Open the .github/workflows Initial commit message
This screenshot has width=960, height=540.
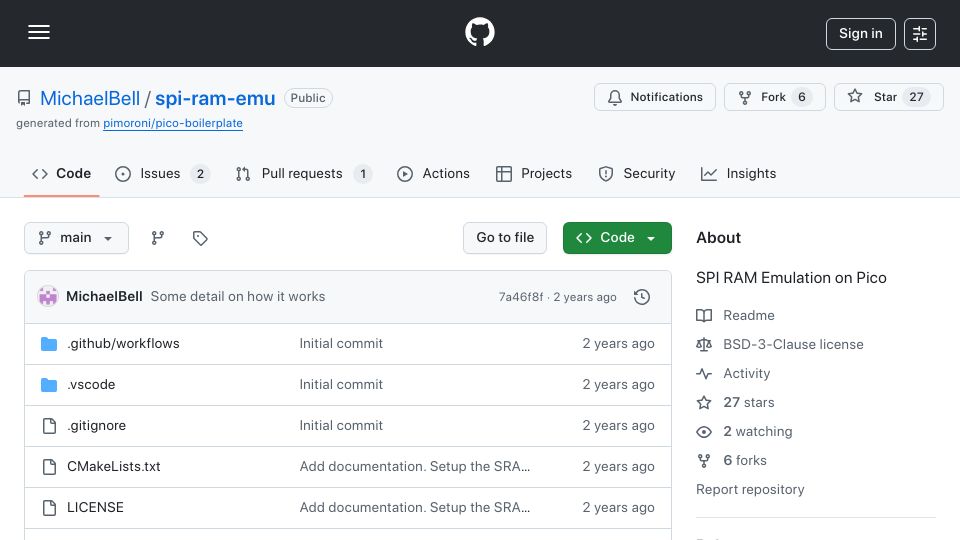(x=341, y=343)
